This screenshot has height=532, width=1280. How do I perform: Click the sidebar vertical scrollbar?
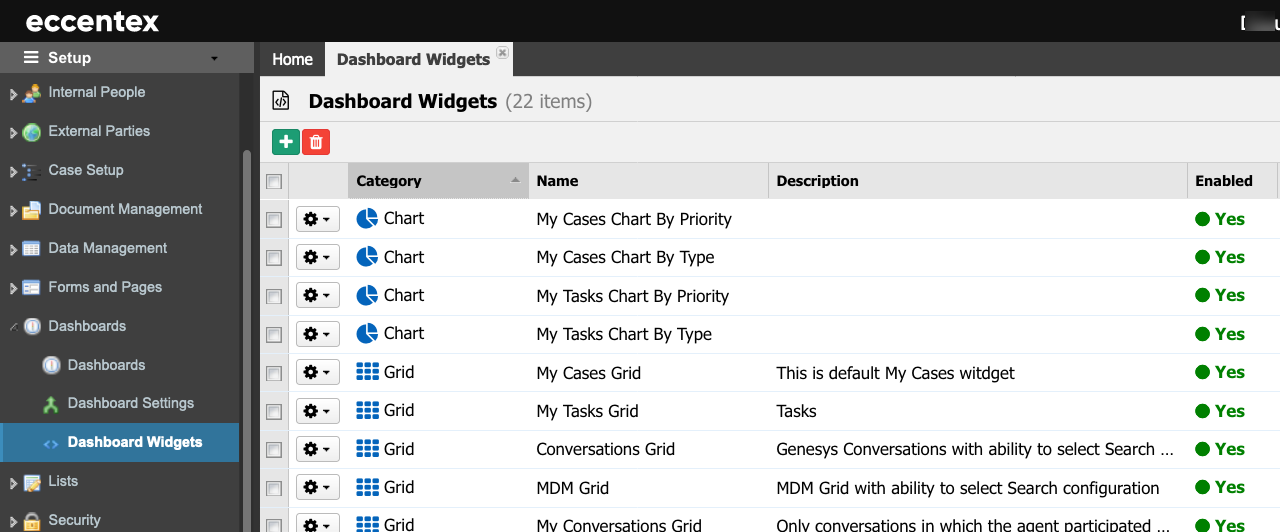click(x=247, y=340)
